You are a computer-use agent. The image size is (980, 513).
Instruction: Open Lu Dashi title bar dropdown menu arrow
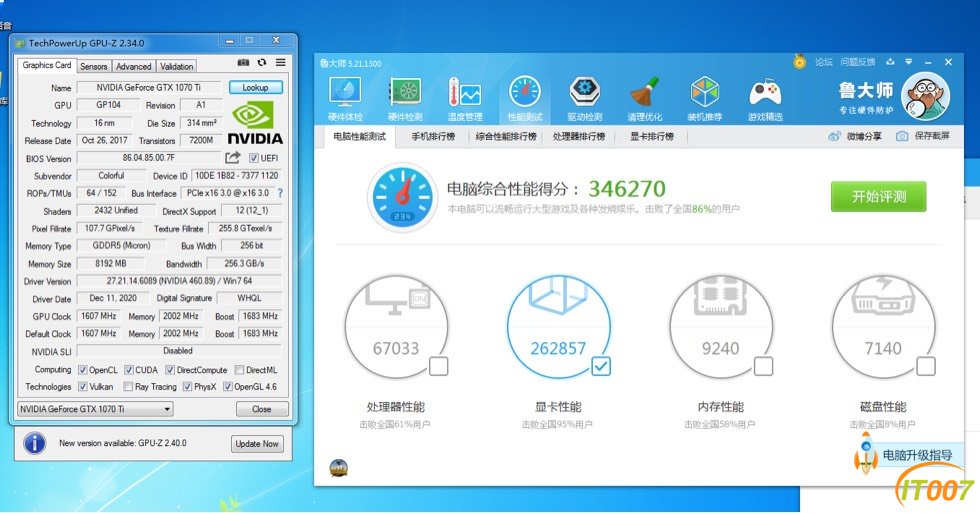[909, 62]
